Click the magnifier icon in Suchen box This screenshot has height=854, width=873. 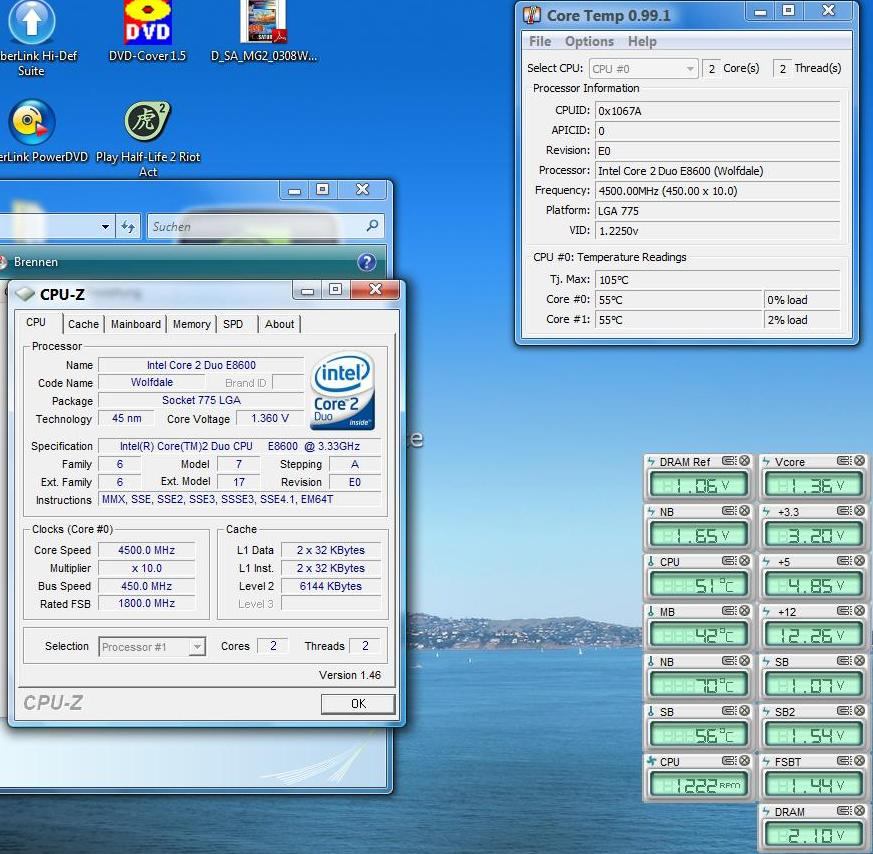click(372, 225)
